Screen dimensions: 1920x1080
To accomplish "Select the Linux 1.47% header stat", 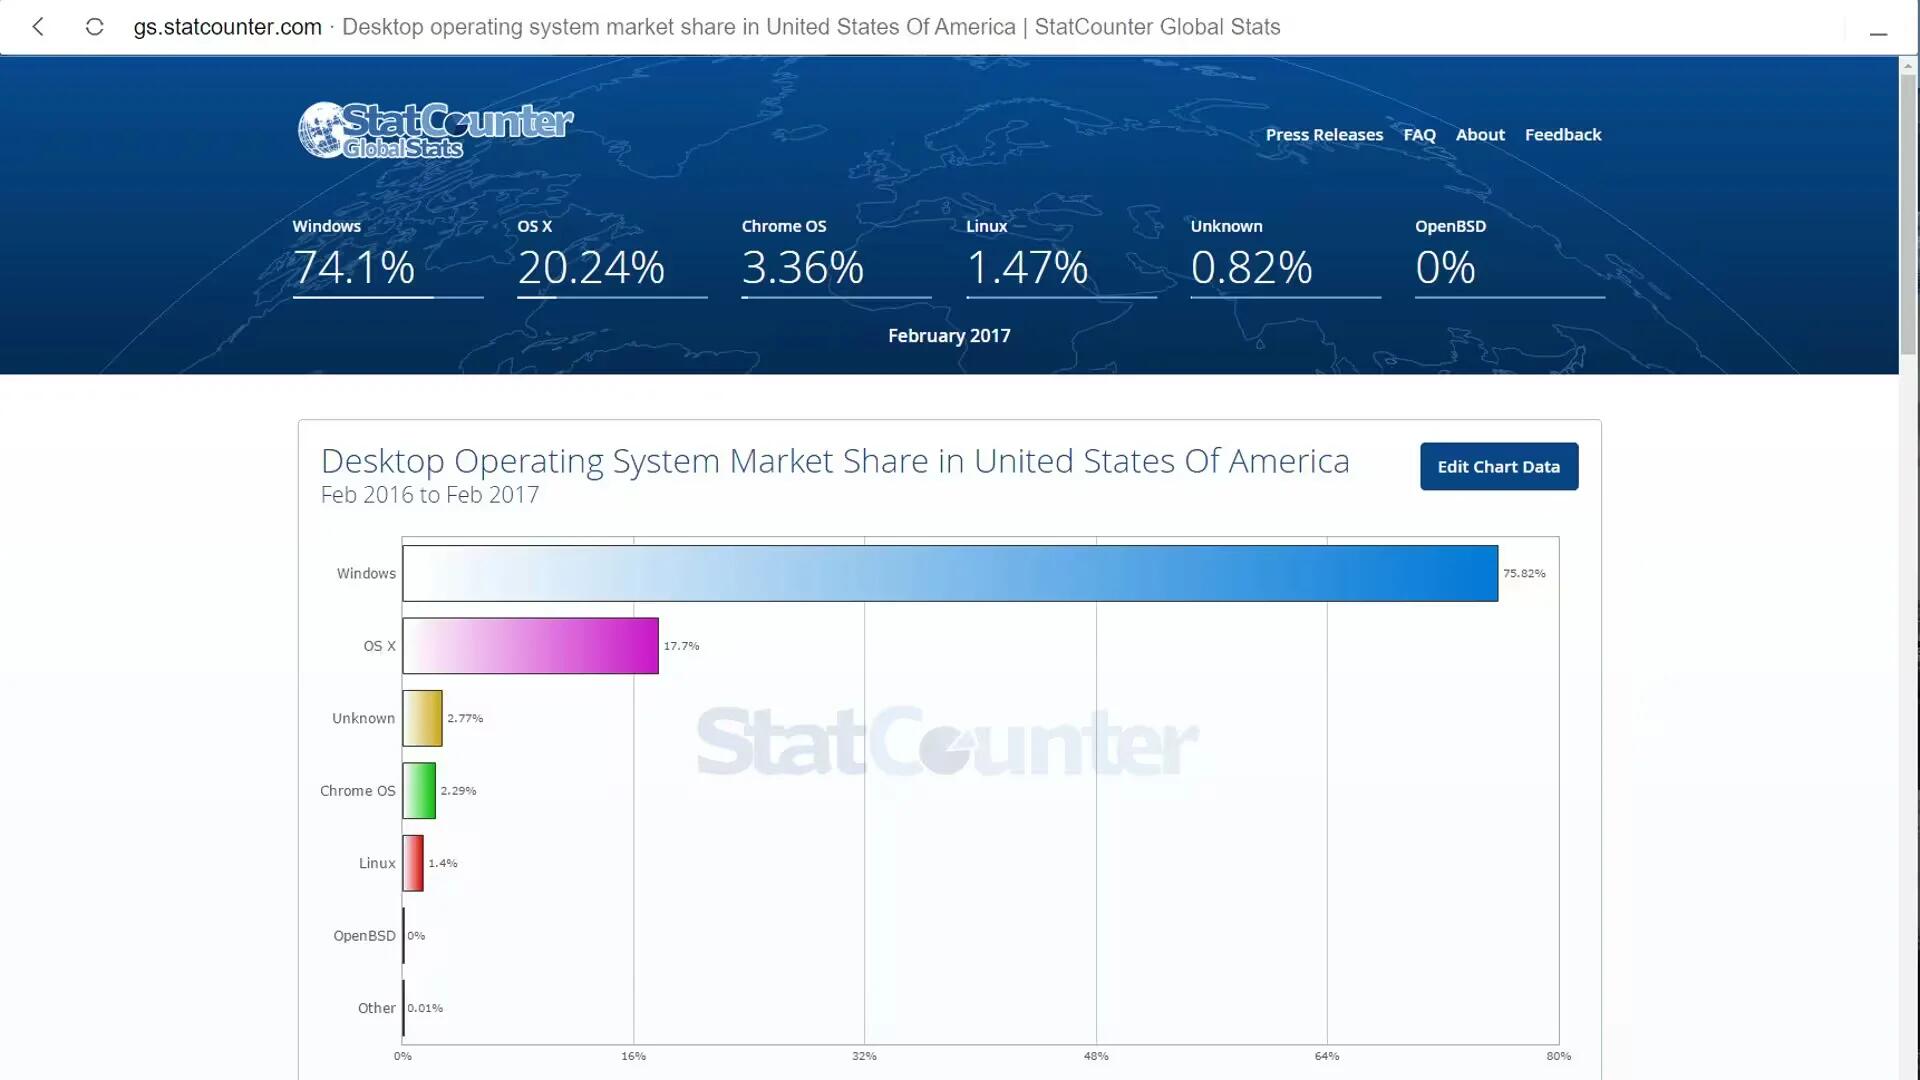I will tap(1061, 258).
